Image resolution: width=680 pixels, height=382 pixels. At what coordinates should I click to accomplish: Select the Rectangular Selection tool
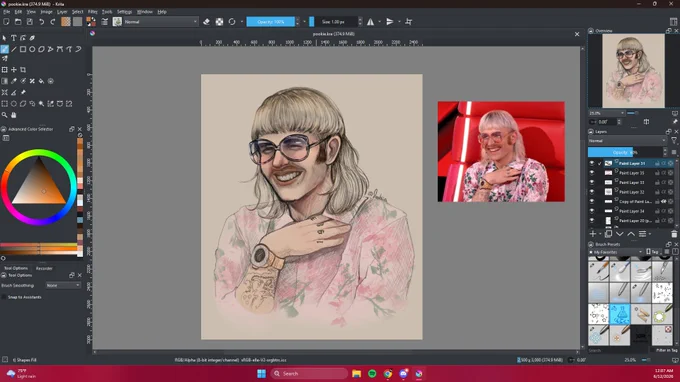[x=4, y=104]
